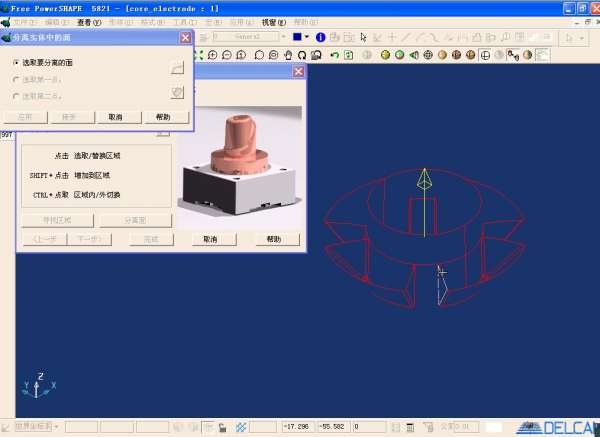Image resolution: width=600 pixels, height=437 pixels.
Task: Expand the color picker dropdown arrow
Action: 308,37
